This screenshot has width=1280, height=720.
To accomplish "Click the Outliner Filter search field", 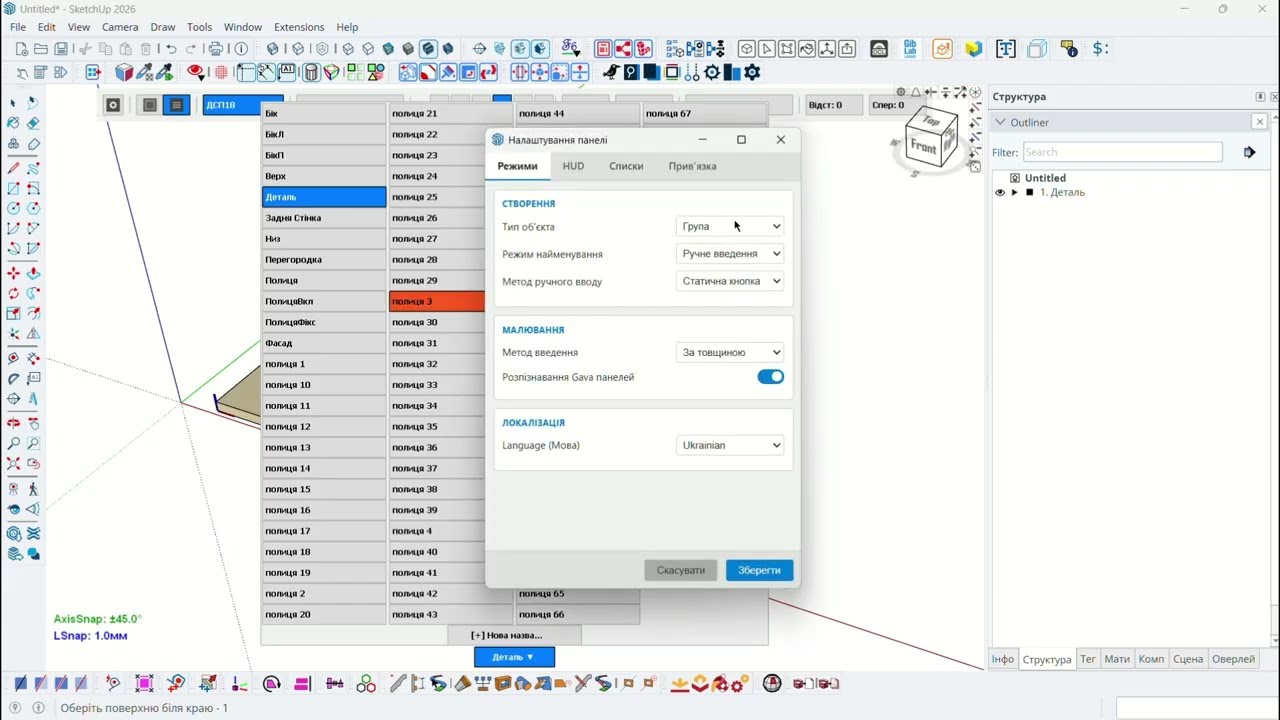I will (1122, 152).
